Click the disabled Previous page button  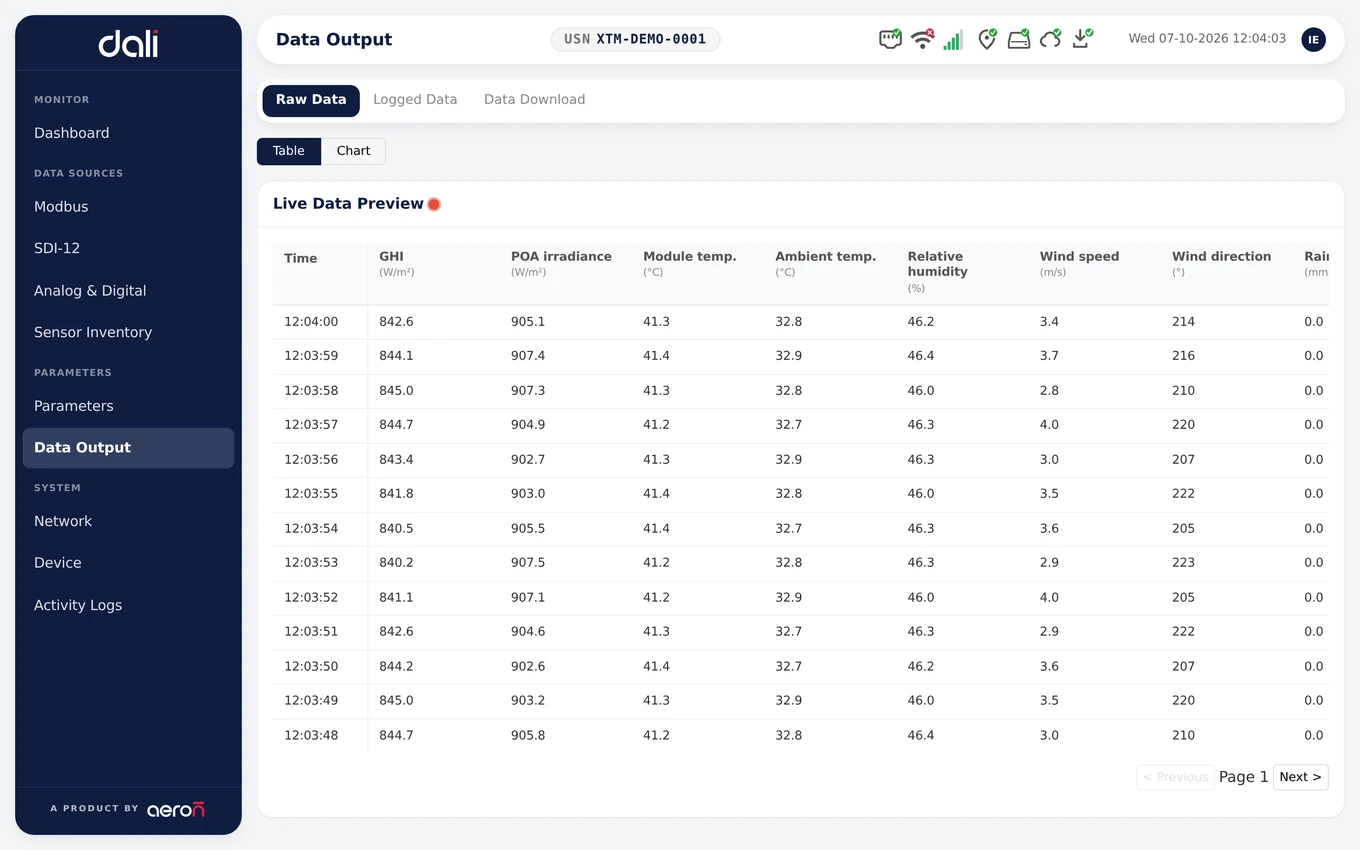(1175, 777)
